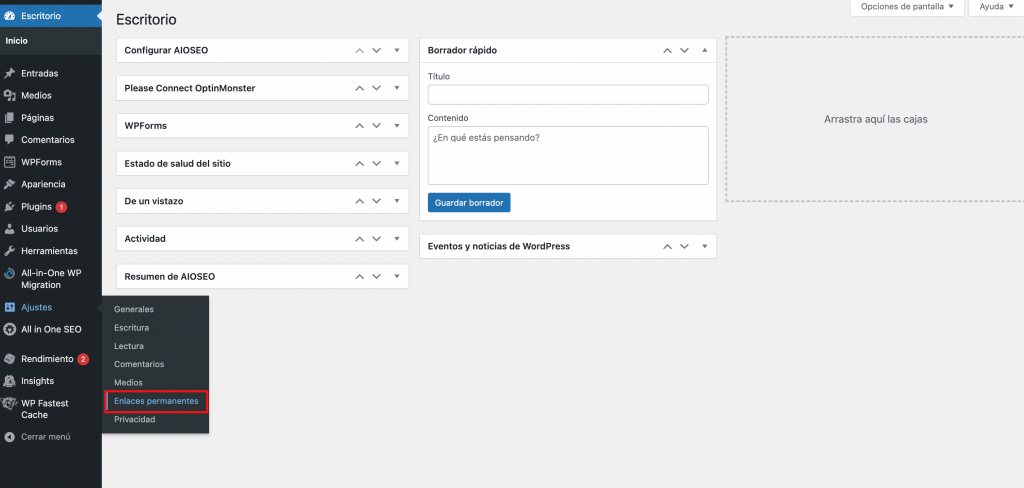Click the Resumen de AIOSEO title
This screenshot has width=1024, height=488.
(170, 277)
